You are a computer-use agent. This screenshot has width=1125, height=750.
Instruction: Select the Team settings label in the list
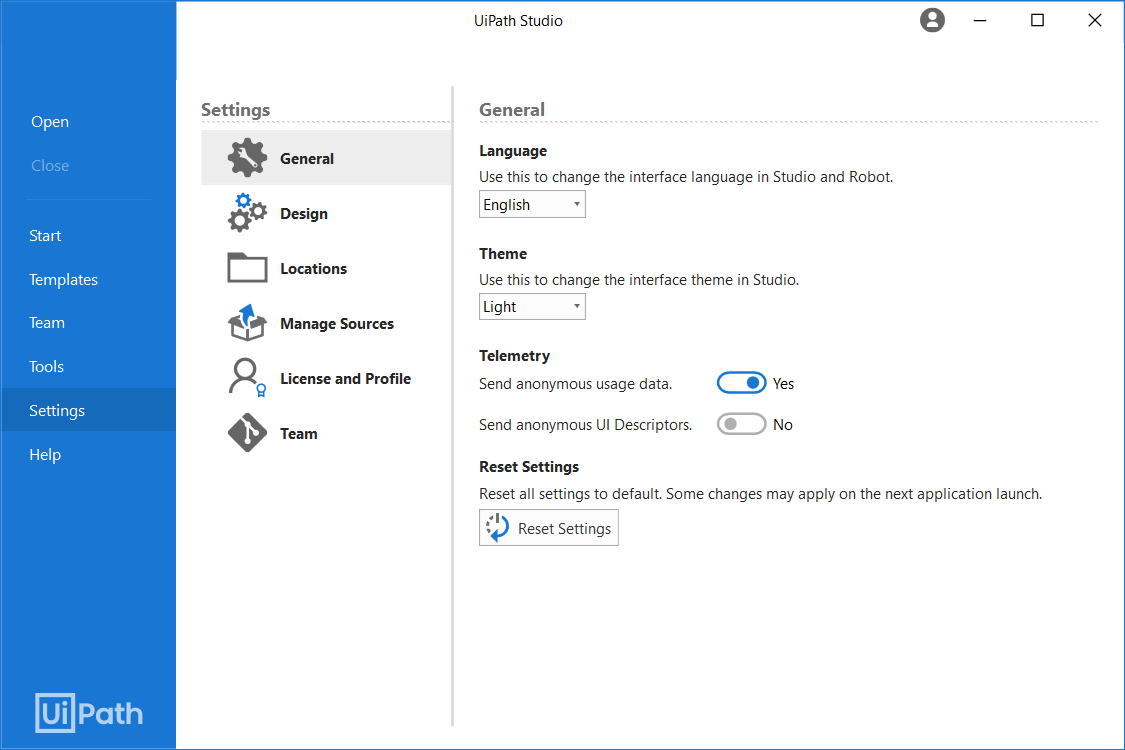coord(298,433)
